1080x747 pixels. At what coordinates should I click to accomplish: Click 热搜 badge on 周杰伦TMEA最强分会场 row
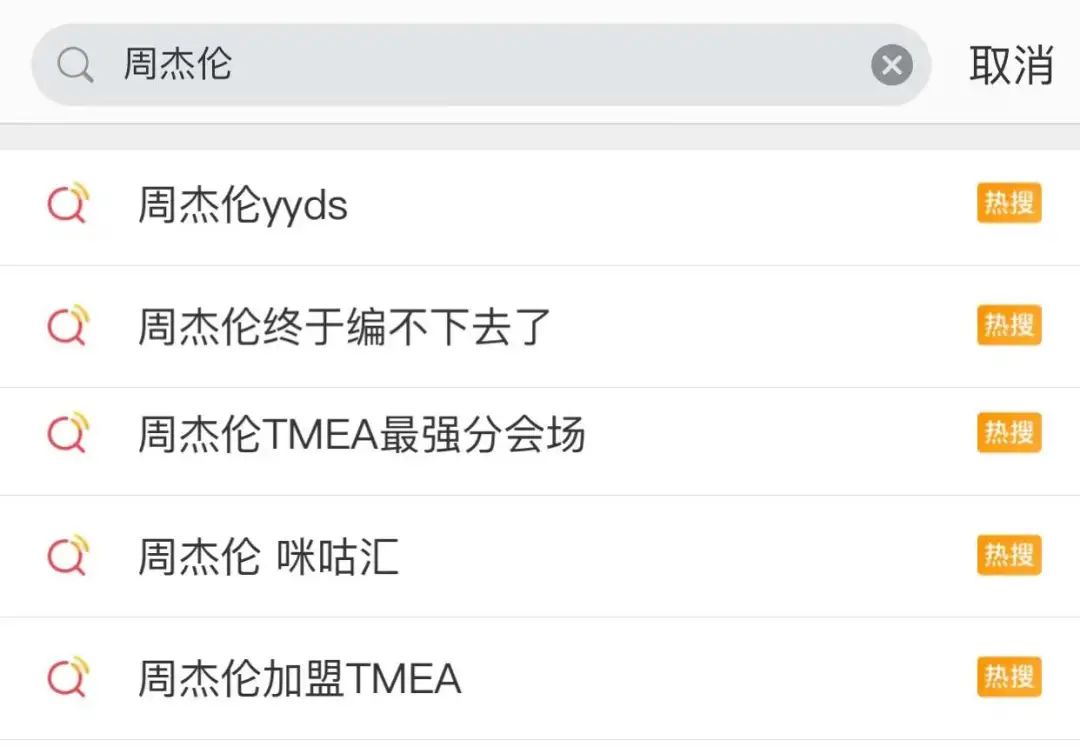(x=1009, y=432)
